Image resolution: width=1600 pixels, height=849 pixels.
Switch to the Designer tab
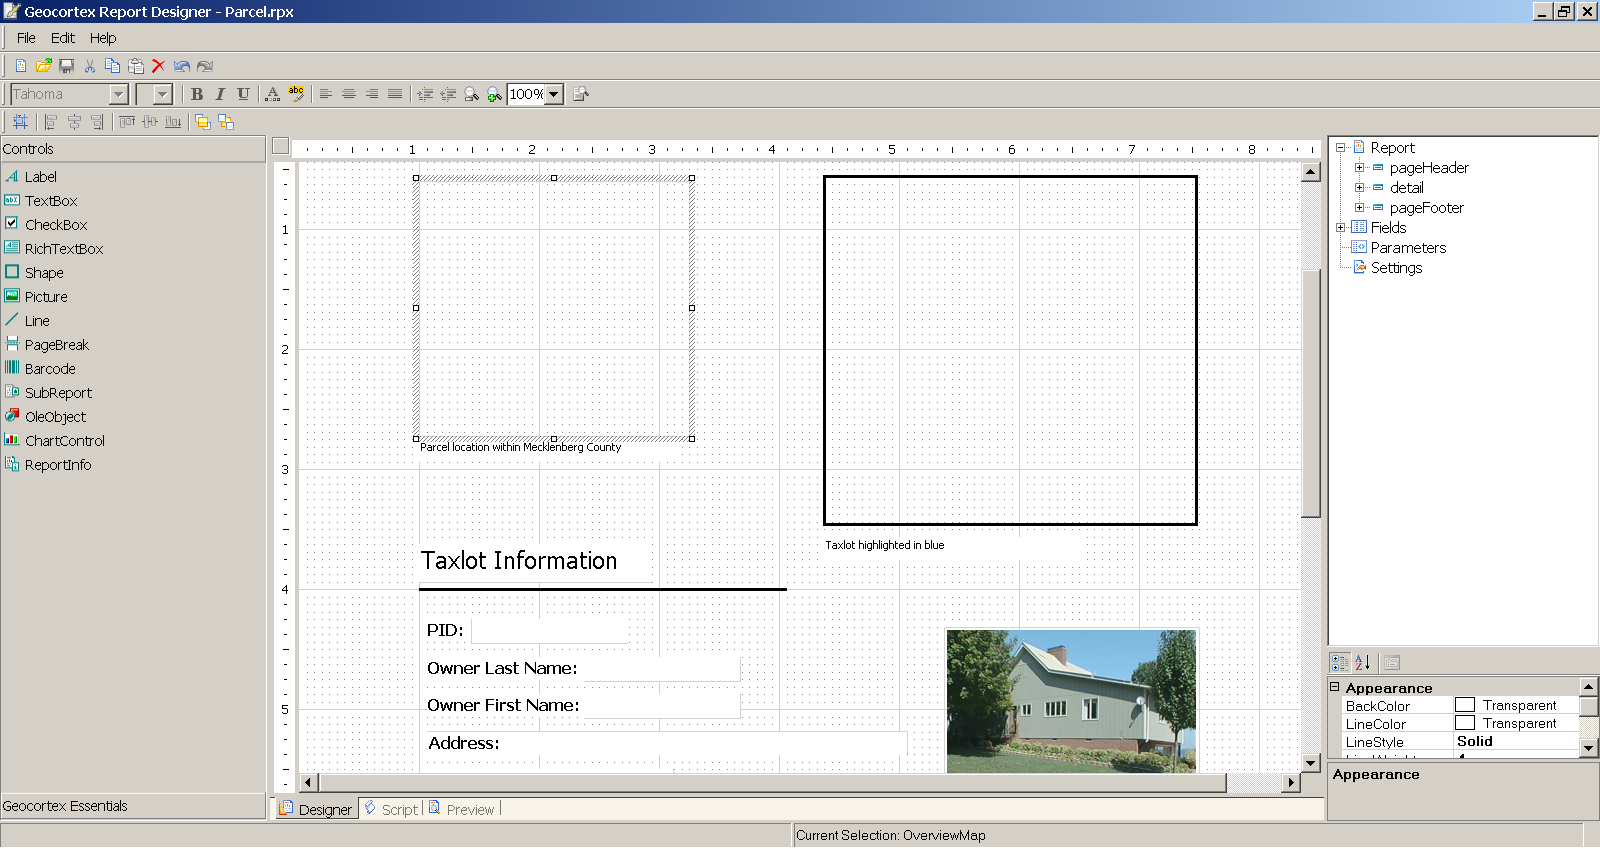pos(316,809)
